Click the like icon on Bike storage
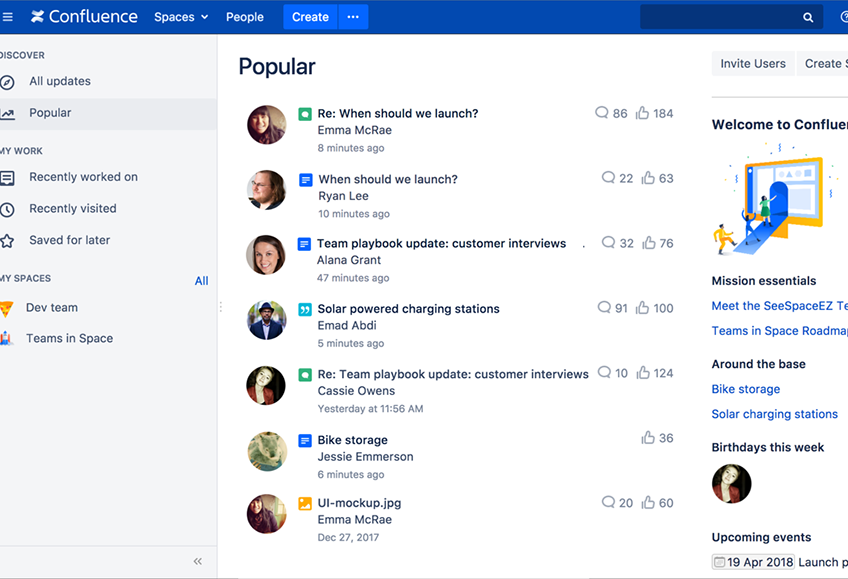The height and width of the screenshot is (579, 848). [x=648, y=438]
